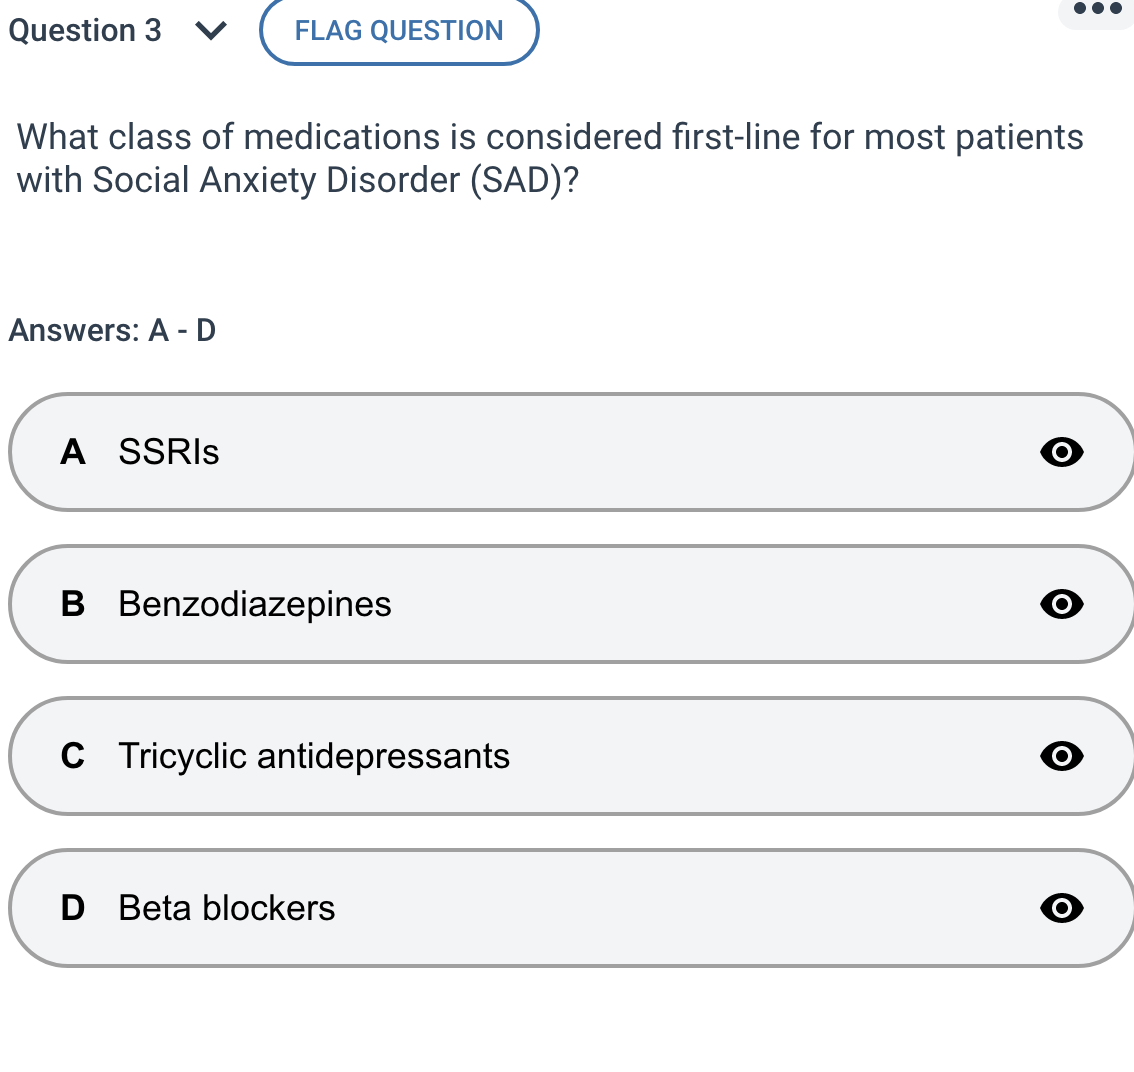Click the letter A marker on the first answer
1134x1072 pixels.
coord(71,452)
